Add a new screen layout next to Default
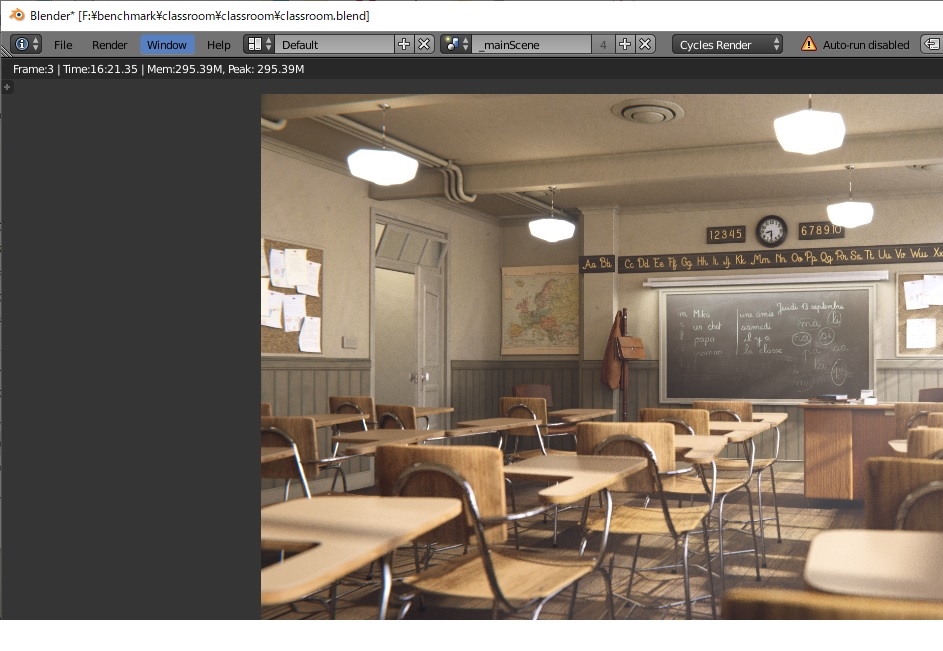The width and height of the screenshot is (943, 651). pyautogui.click(x=404, y=45)
